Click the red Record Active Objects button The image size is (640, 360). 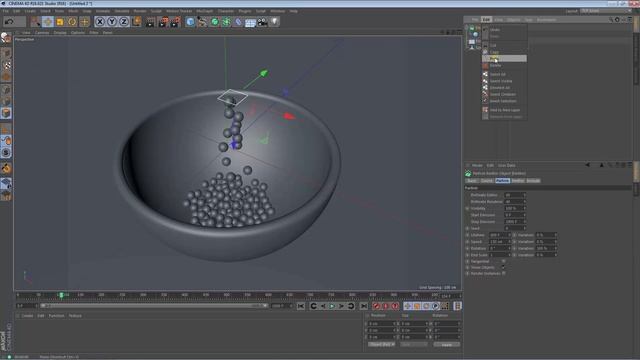(x=376, y=306)
